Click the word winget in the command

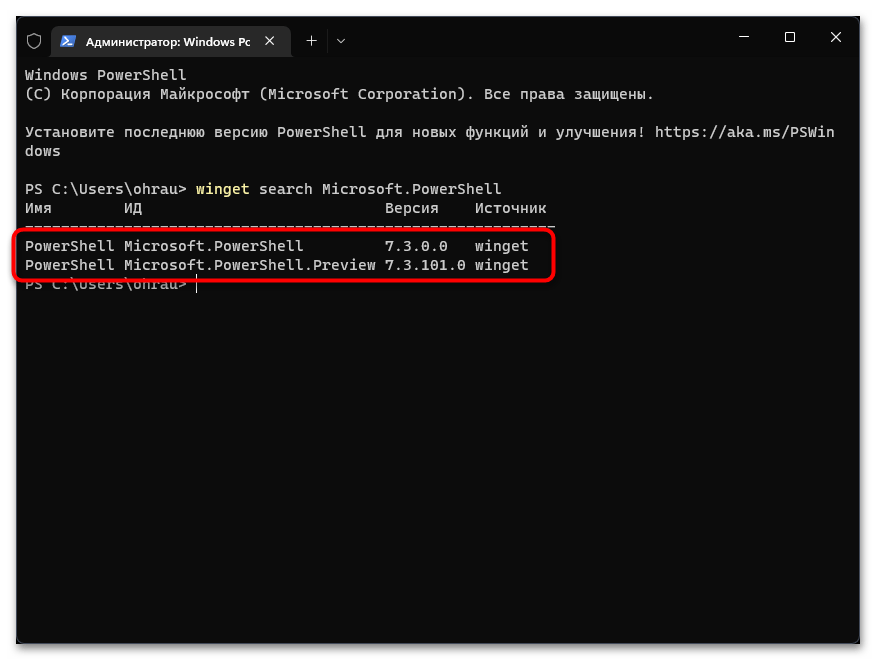point(222,189)
